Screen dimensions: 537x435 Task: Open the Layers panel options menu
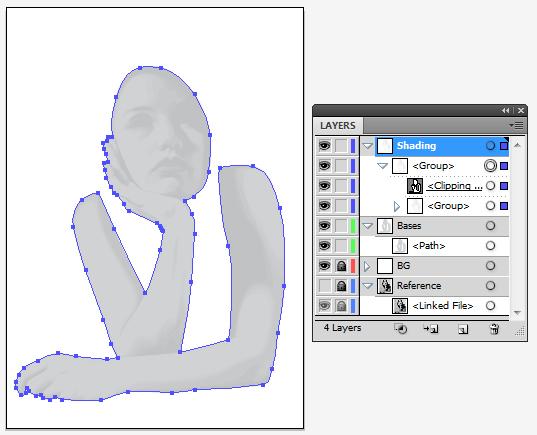coord(516,126)
